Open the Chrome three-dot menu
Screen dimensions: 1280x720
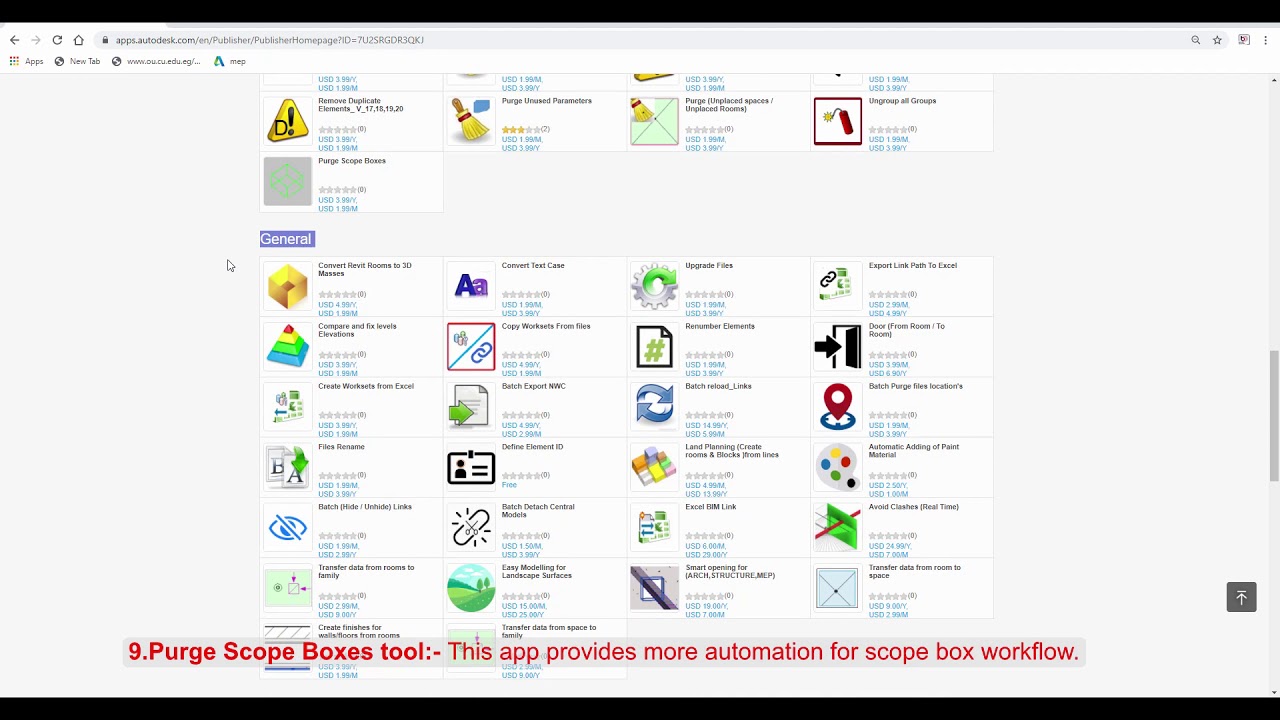1266,40
